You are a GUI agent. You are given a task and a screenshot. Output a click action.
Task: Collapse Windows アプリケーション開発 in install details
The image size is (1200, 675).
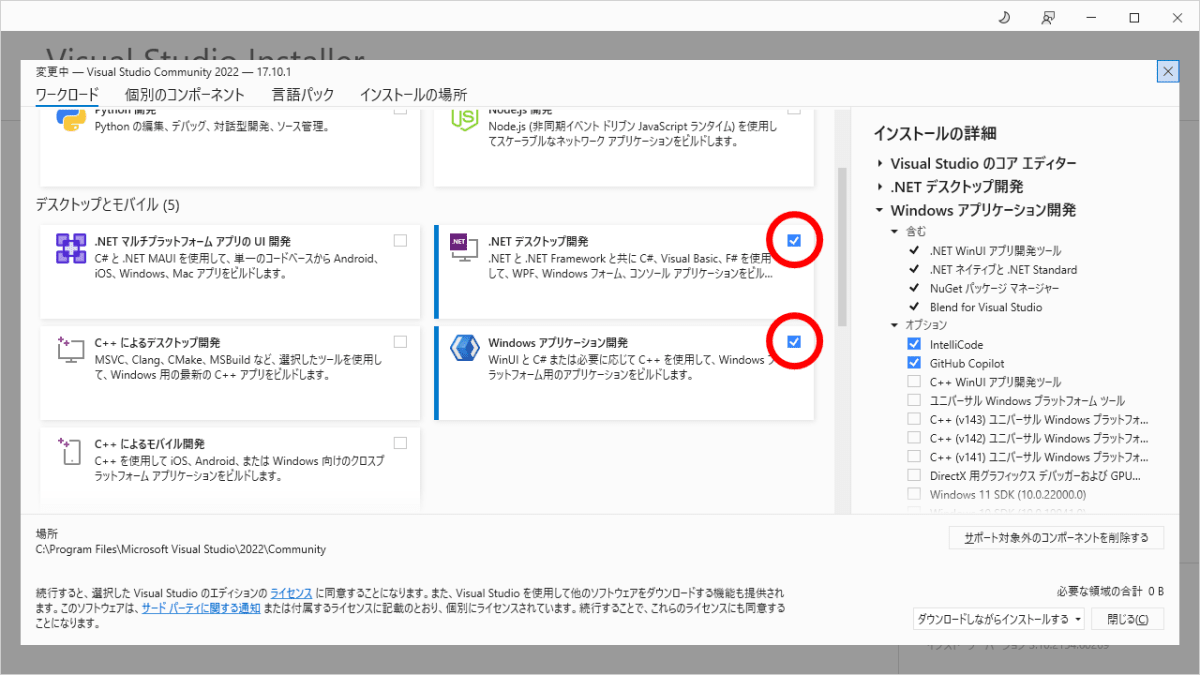tap(880, 211)
